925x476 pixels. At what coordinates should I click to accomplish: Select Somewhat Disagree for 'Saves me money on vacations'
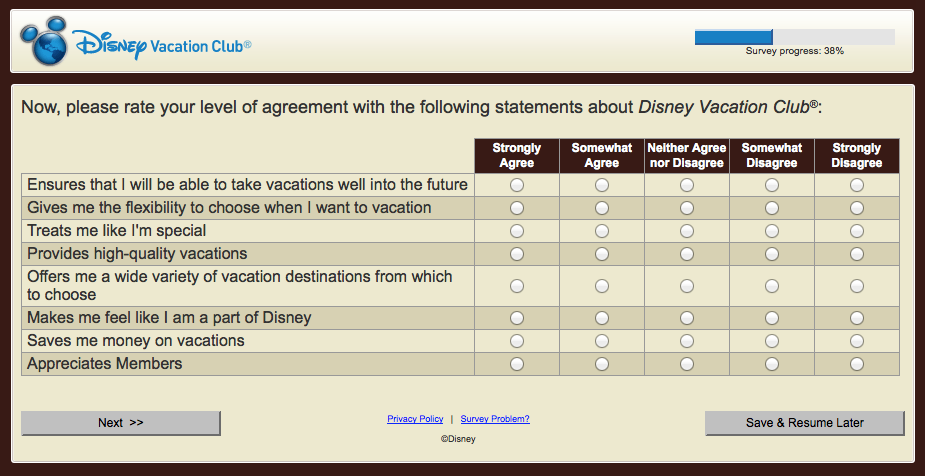(x=772, y=341)
